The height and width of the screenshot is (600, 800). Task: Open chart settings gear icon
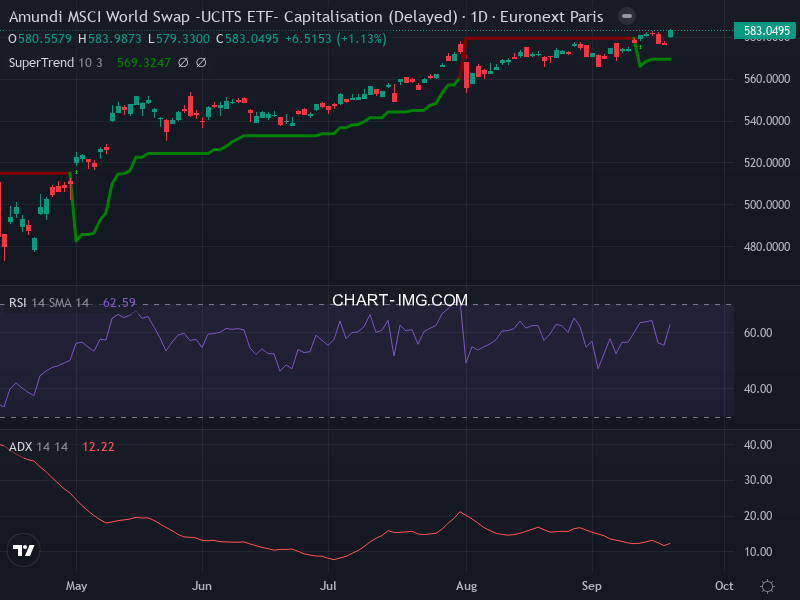coord(767,586)
